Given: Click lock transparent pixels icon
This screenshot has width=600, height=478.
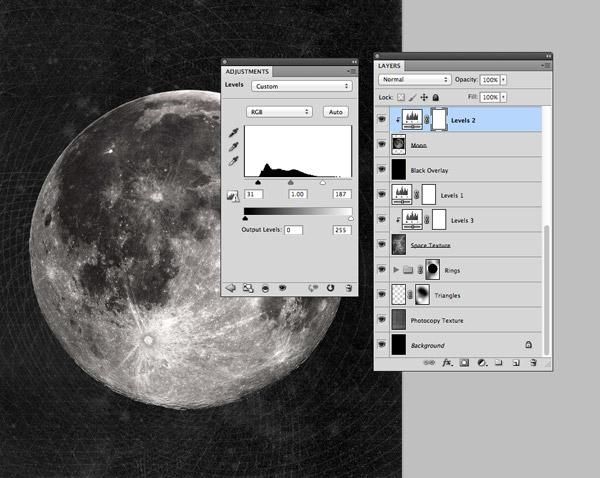Looking at the screenshot, I should pos(401,97).
